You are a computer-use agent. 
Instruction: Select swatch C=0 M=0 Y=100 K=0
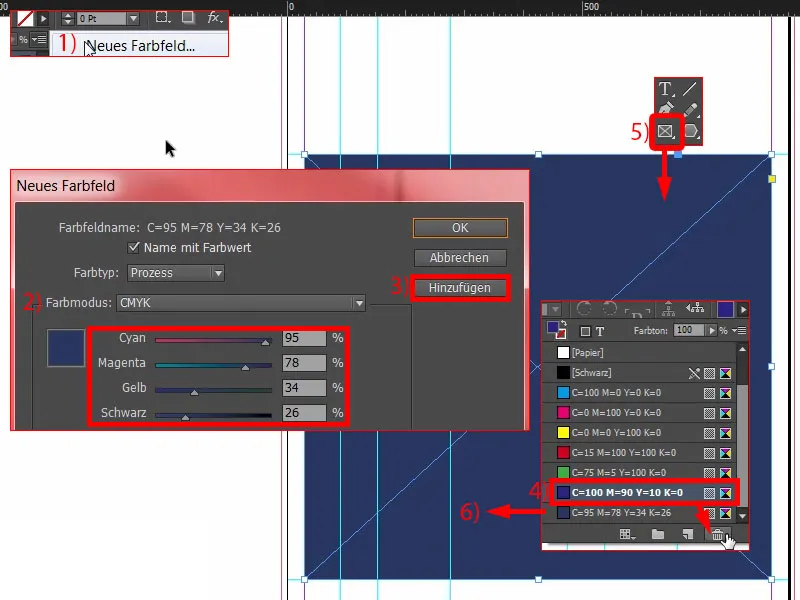point(639,433)
